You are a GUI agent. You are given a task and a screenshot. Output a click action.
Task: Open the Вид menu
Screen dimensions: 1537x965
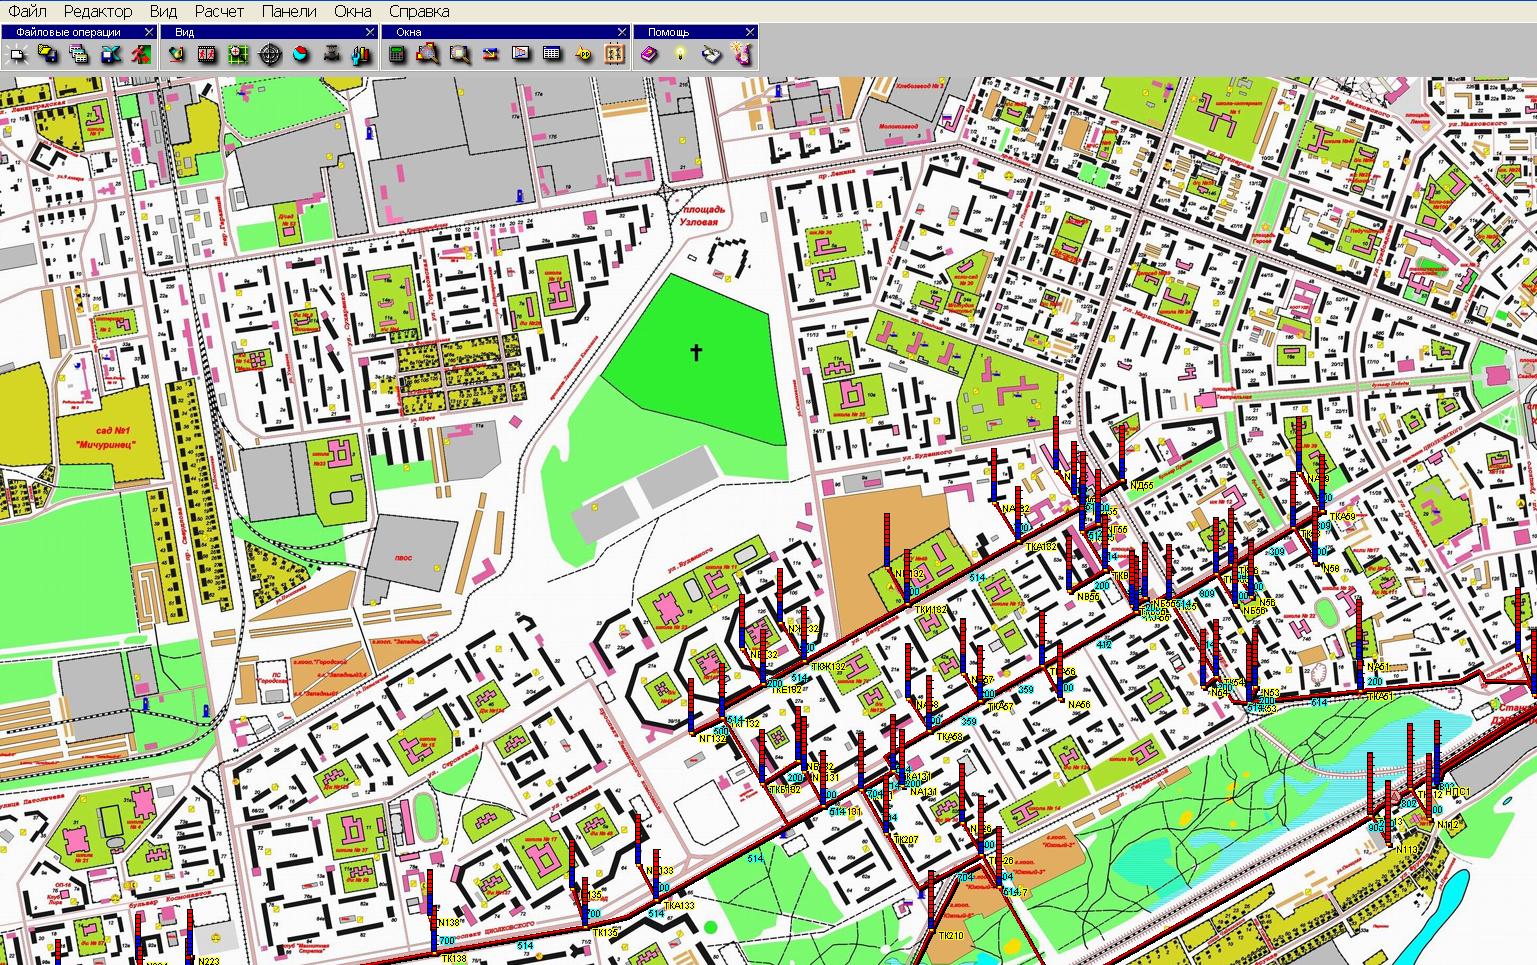(x=163, y=12)
